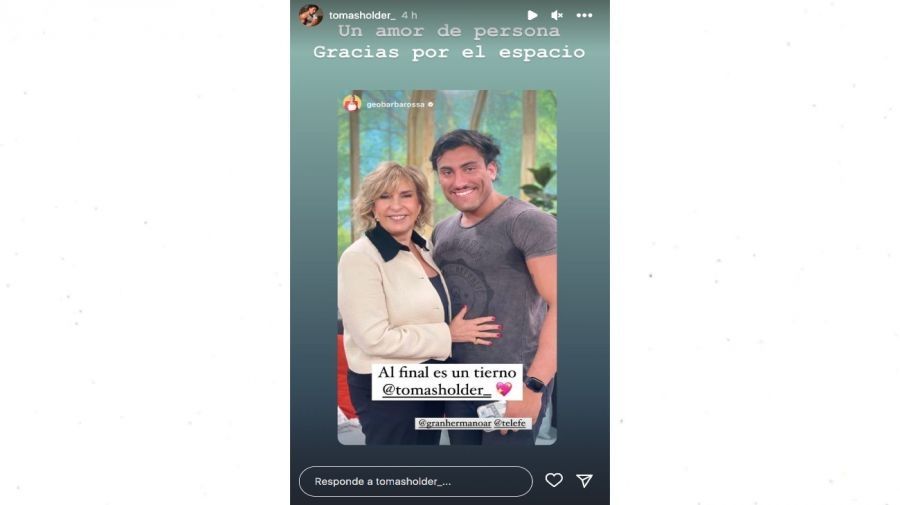This screenshot has width=900, height=505.
Task: Click the 'Gracias por el espacio' caption text
Action: point(449,52)
